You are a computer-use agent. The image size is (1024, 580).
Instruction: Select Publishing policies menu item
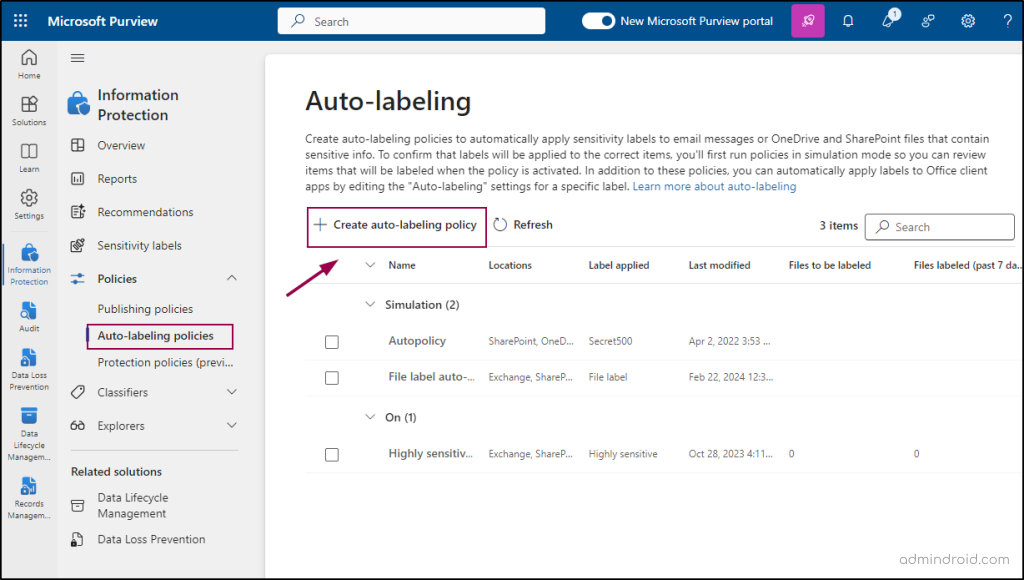tap(145, 309)
